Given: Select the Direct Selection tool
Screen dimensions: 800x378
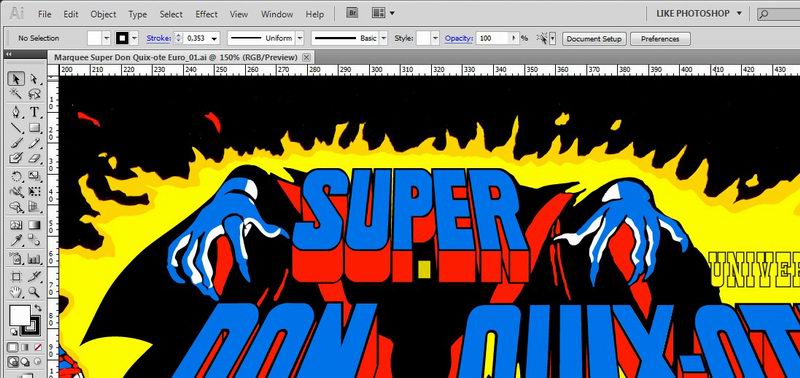Looking at the screenshot, I should click(x=34, y=79).
